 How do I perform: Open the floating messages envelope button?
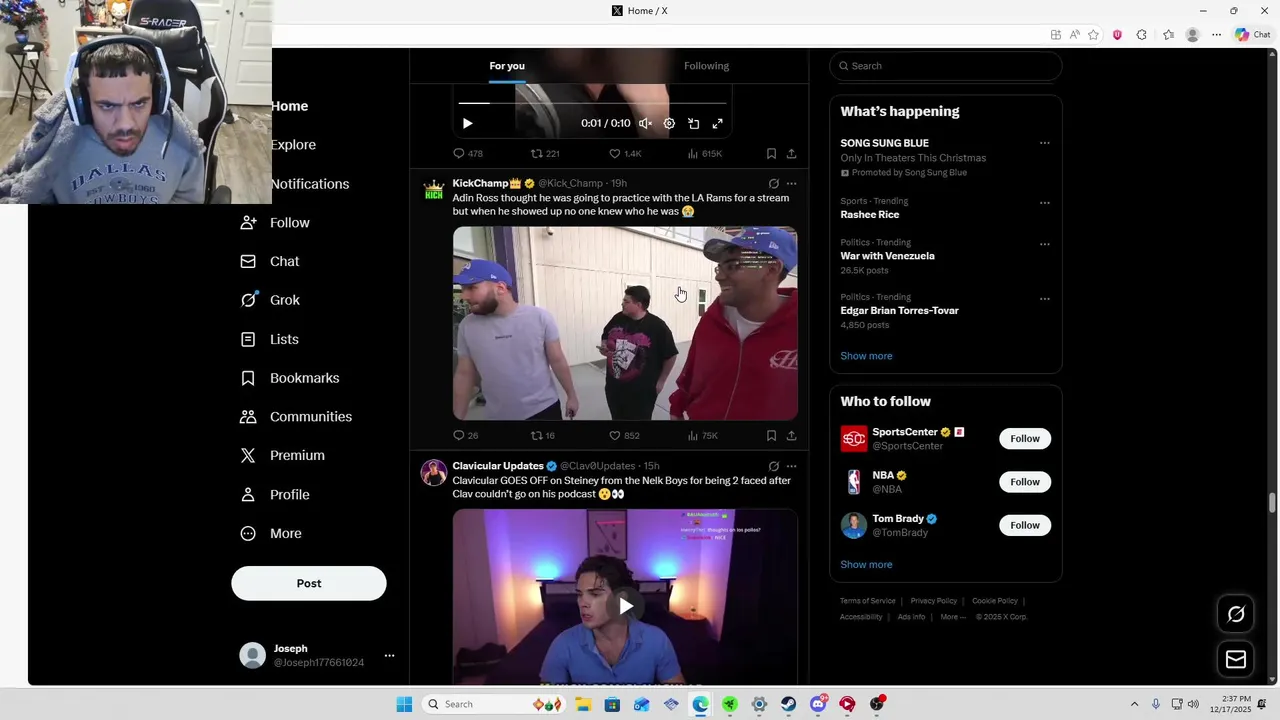1236,659
